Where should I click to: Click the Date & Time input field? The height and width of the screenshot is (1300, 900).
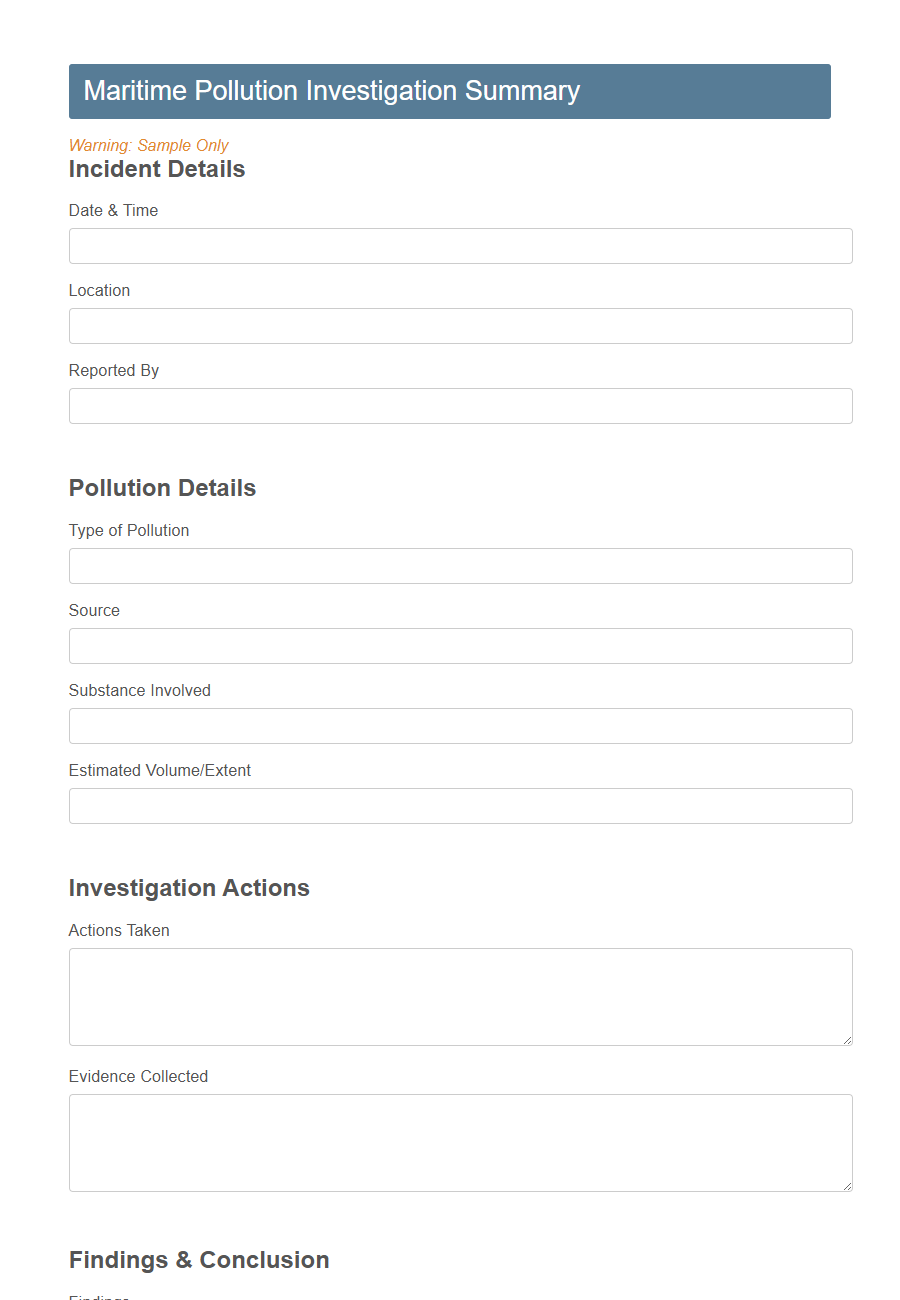(460, 245)
